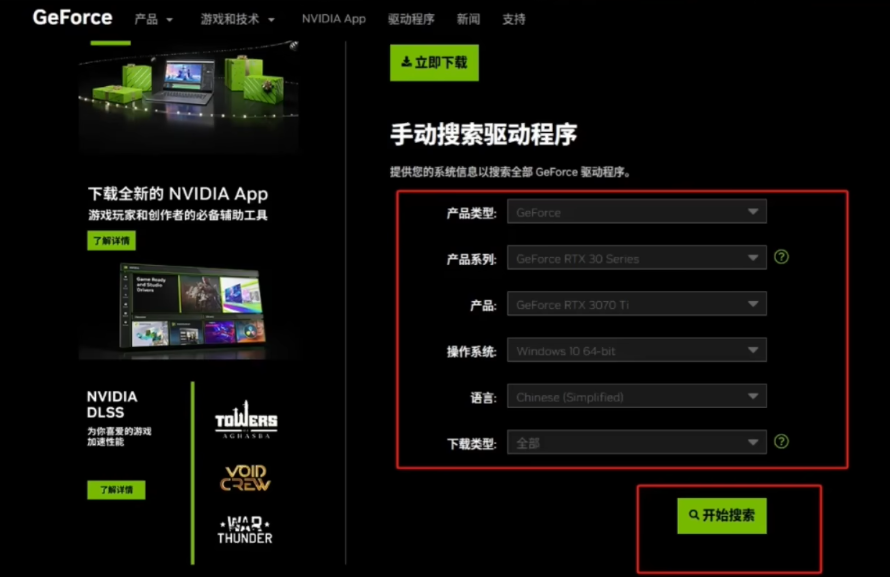Click help icon beside 下载类型 dropdown

(x=782, y=441)
